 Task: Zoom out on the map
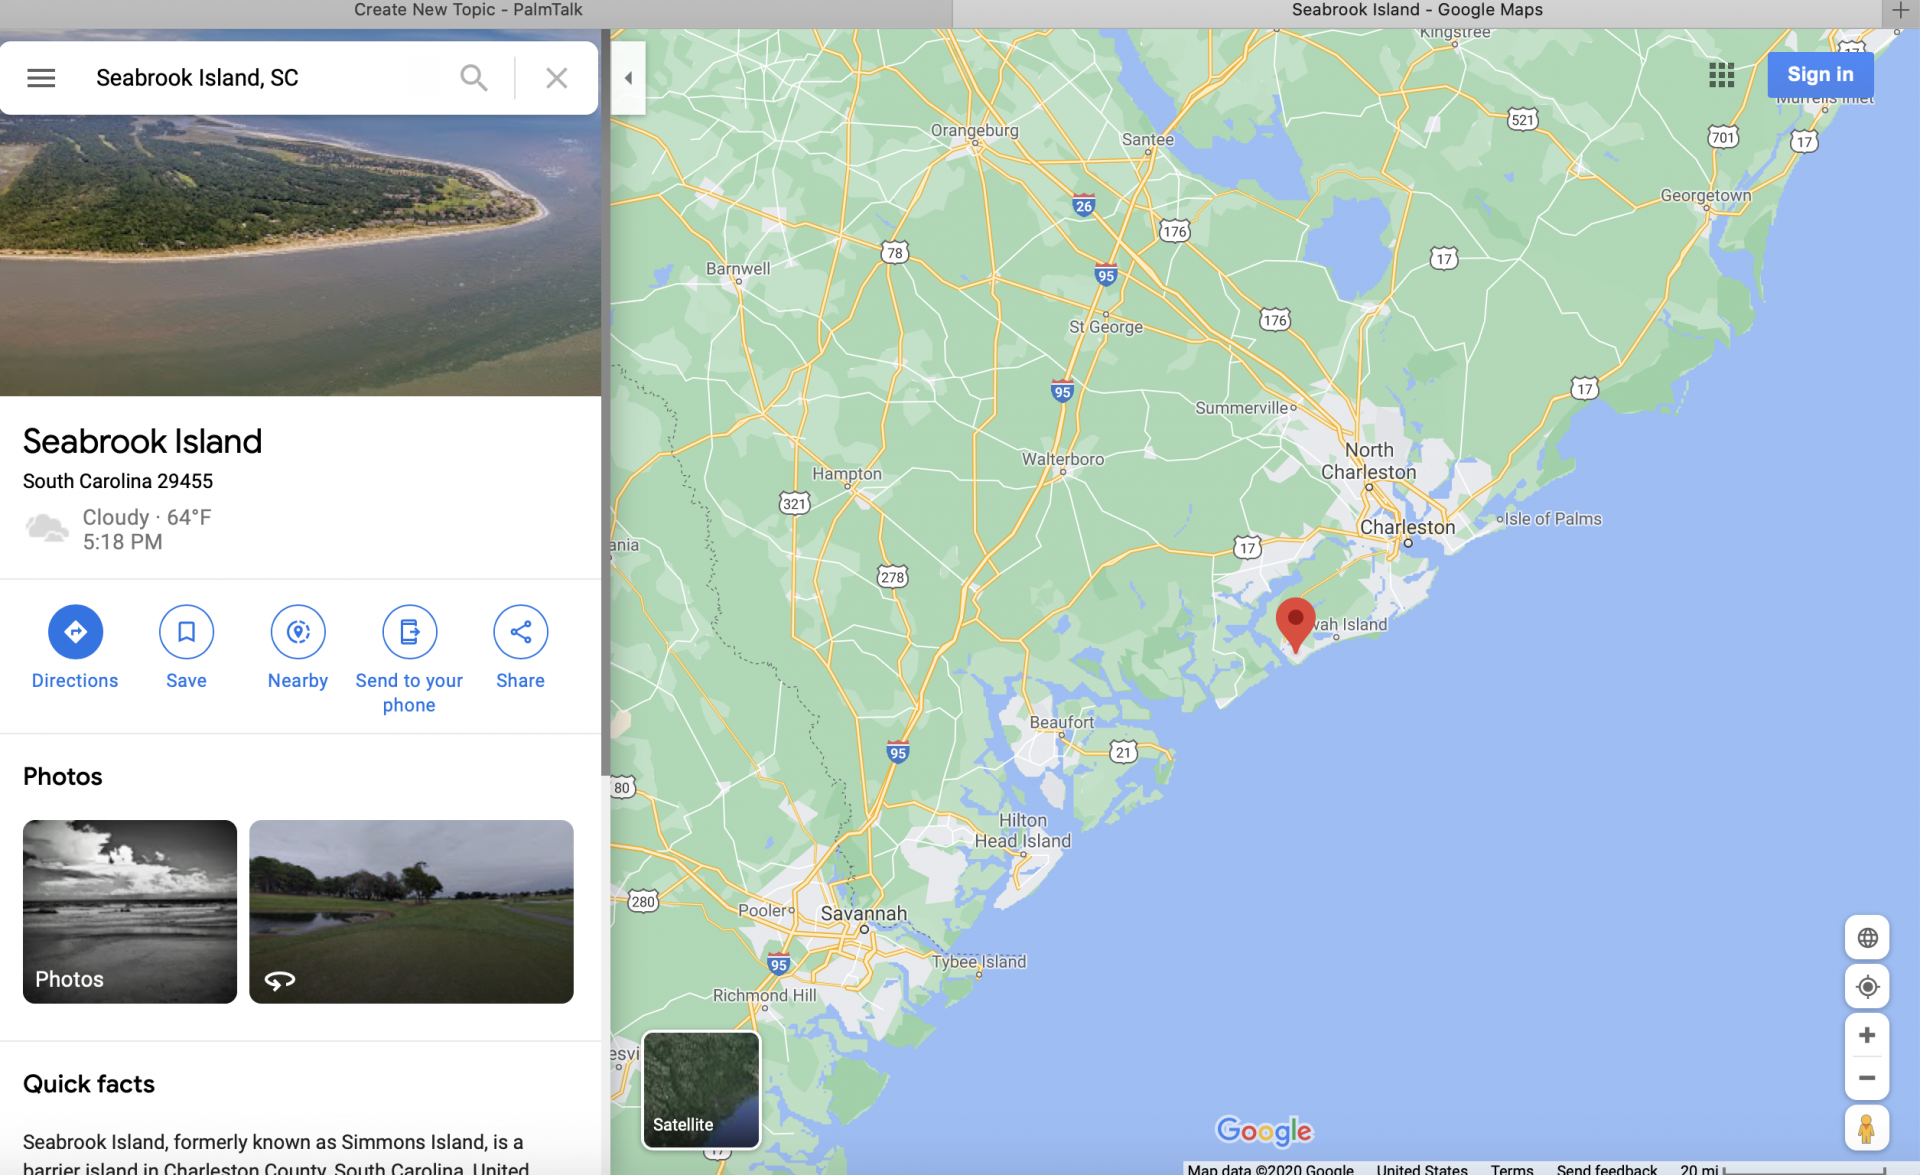click(1867, 1078)
